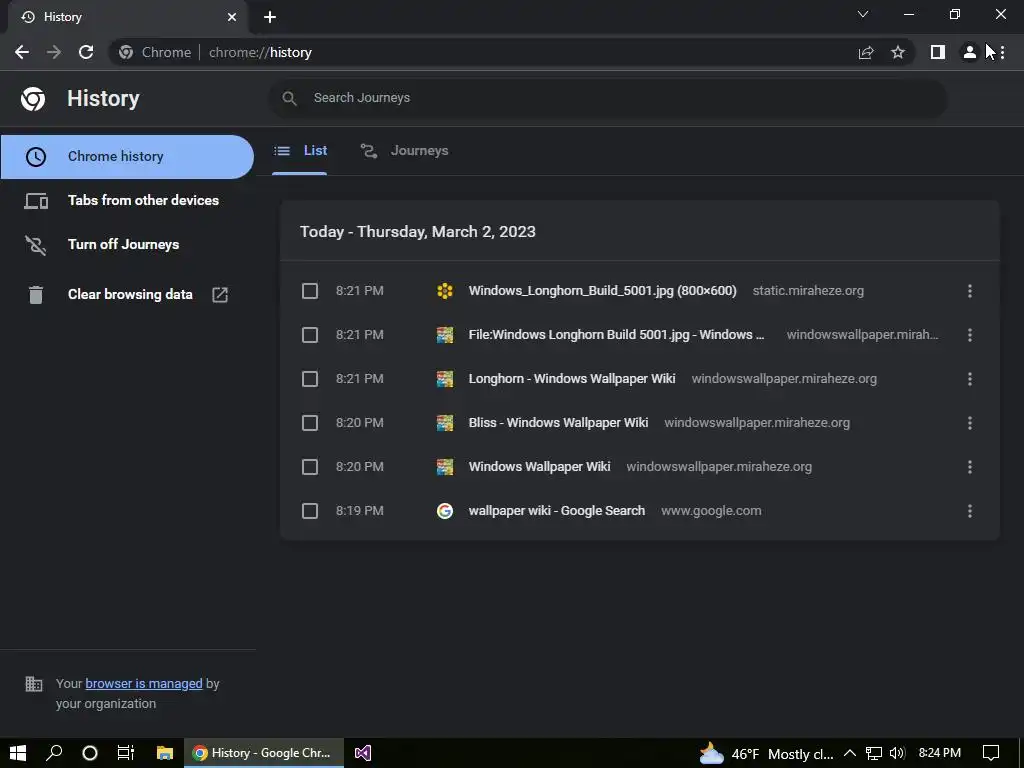Image resolution: width=1024 pixels, height=768 pixels.
Task: Open Tabs from other devices
Action: pyautogui.click(x=127, y=200)
